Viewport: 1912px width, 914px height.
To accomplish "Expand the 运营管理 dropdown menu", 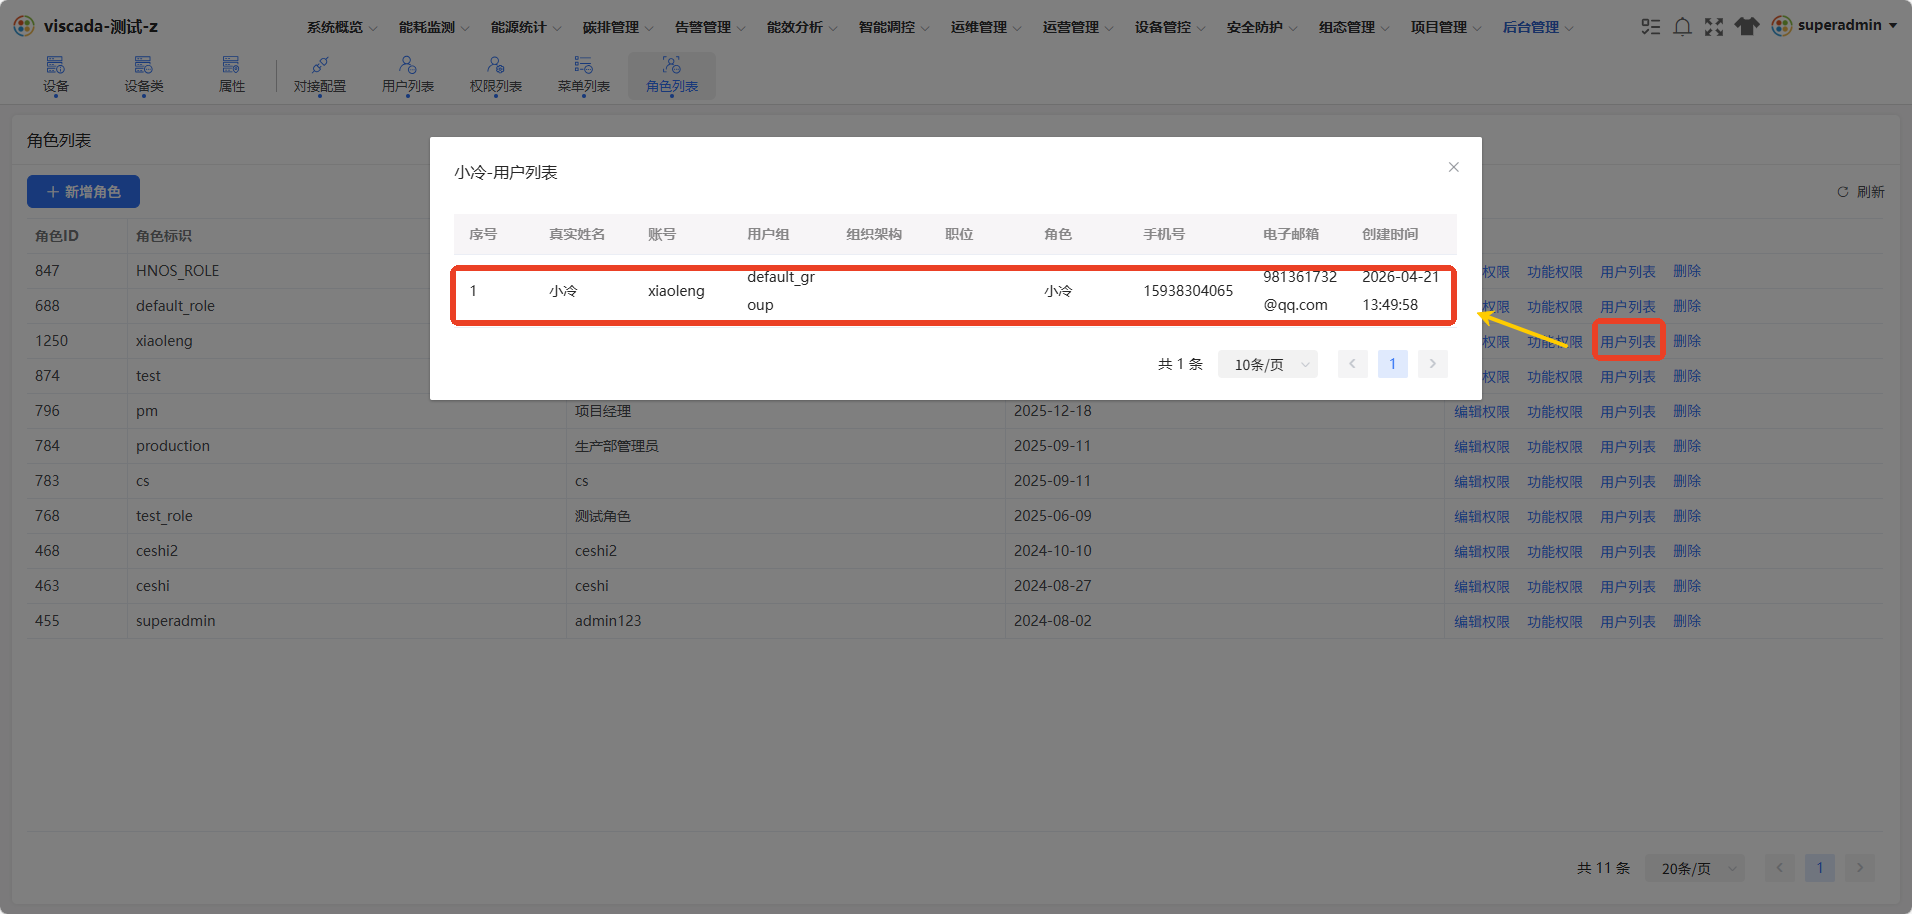I will coord(1078,27).
